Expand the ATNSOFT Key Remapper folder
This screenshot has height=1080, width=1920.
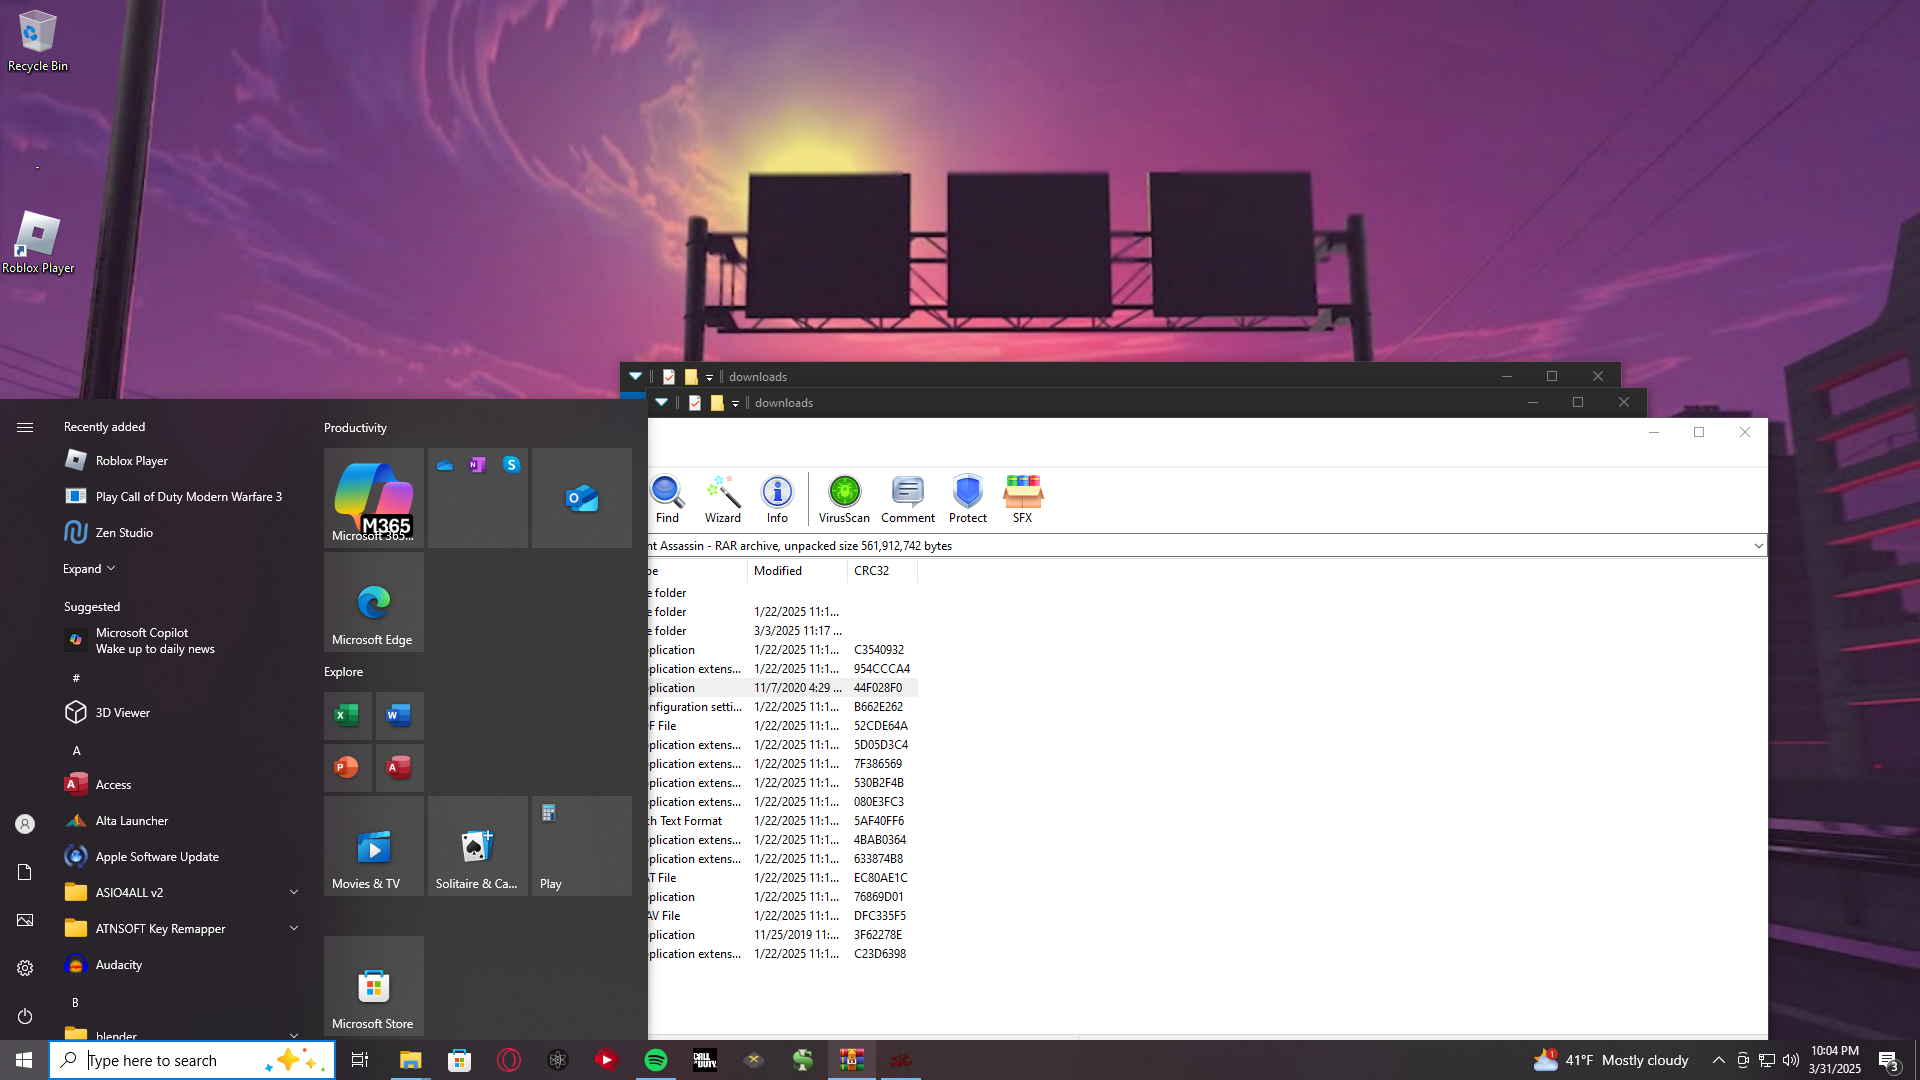294,929
